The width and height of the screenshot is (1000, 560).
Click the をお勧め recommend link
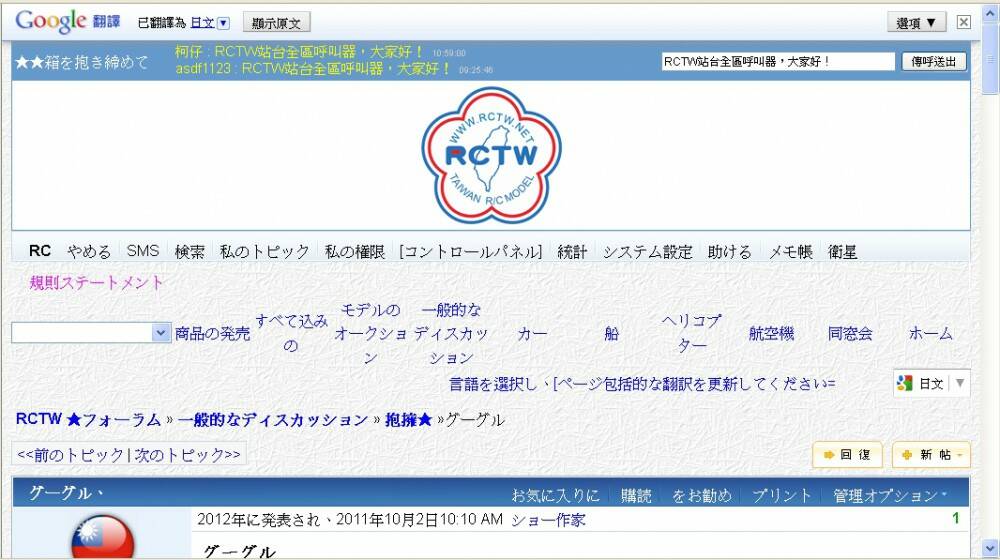point(702,496)
